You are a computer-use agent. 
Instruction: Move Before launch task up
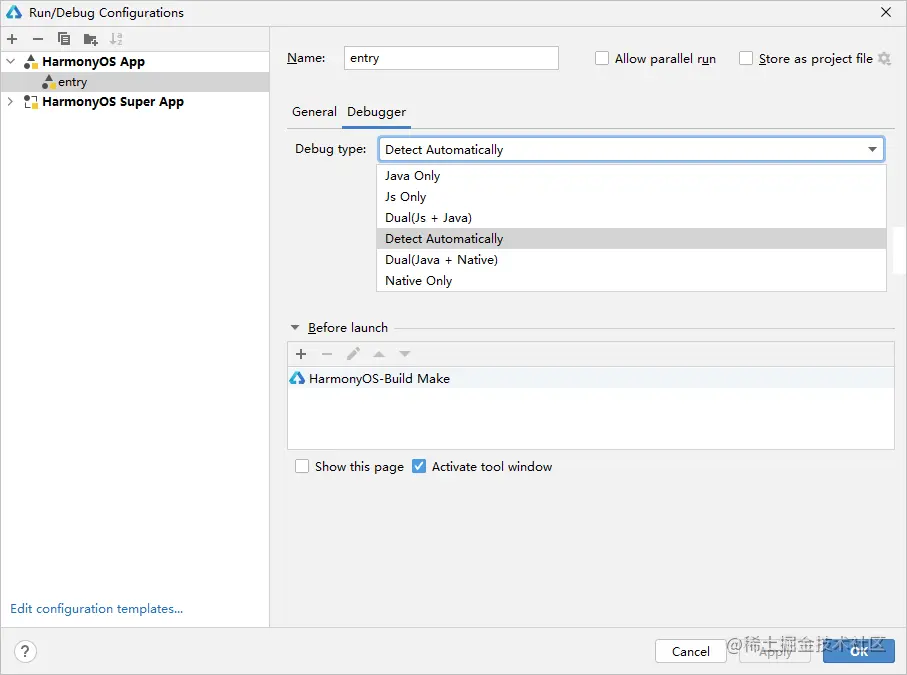pyautogui.click(x=379, y=354)
